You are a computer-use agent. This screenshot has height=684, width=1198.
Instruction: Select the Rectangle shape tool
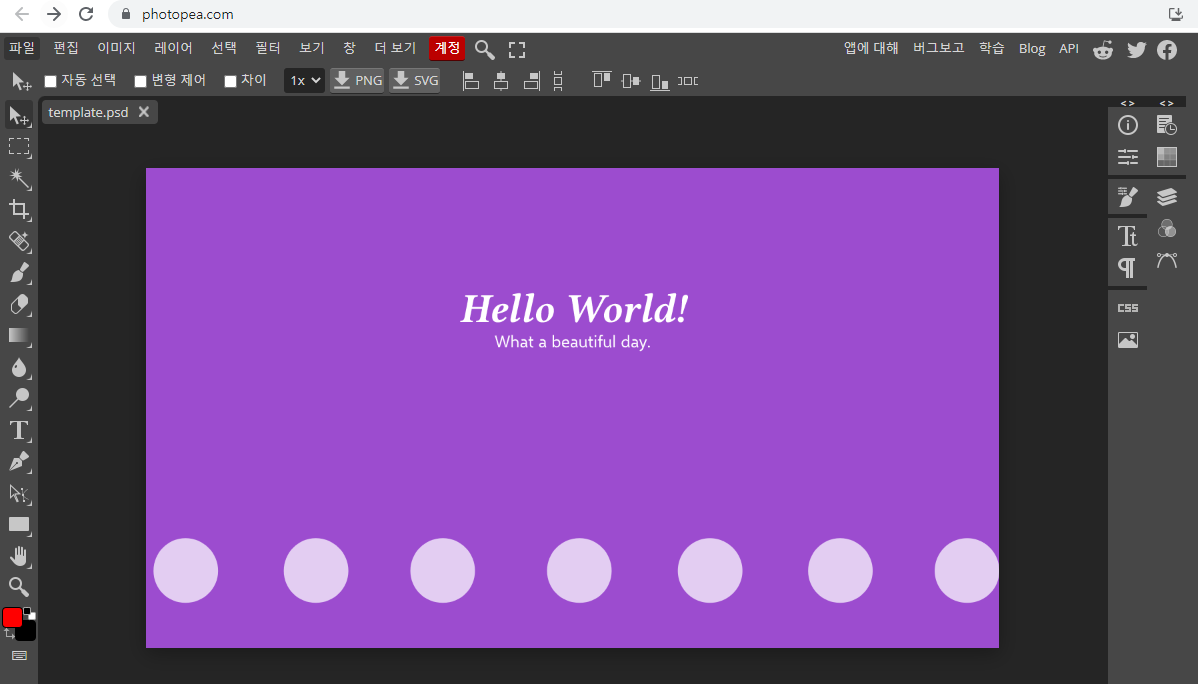tap(19, 524)
